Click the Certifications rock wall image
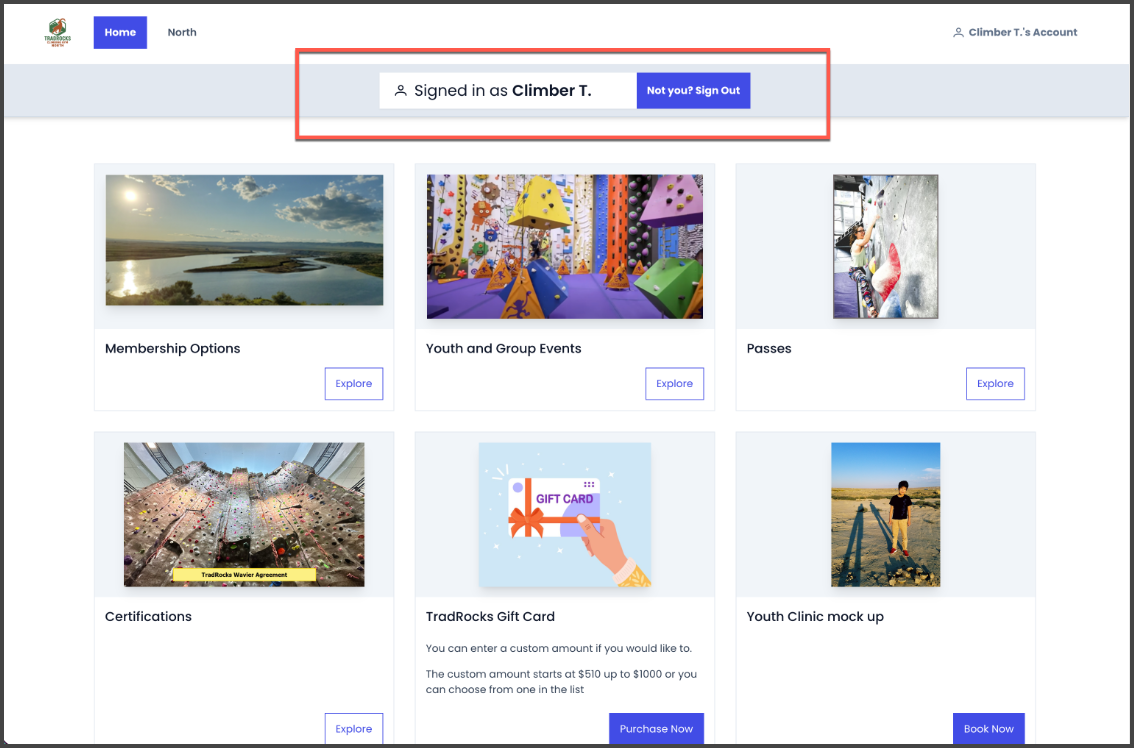Screen dimensions: 1134x748 244,514
